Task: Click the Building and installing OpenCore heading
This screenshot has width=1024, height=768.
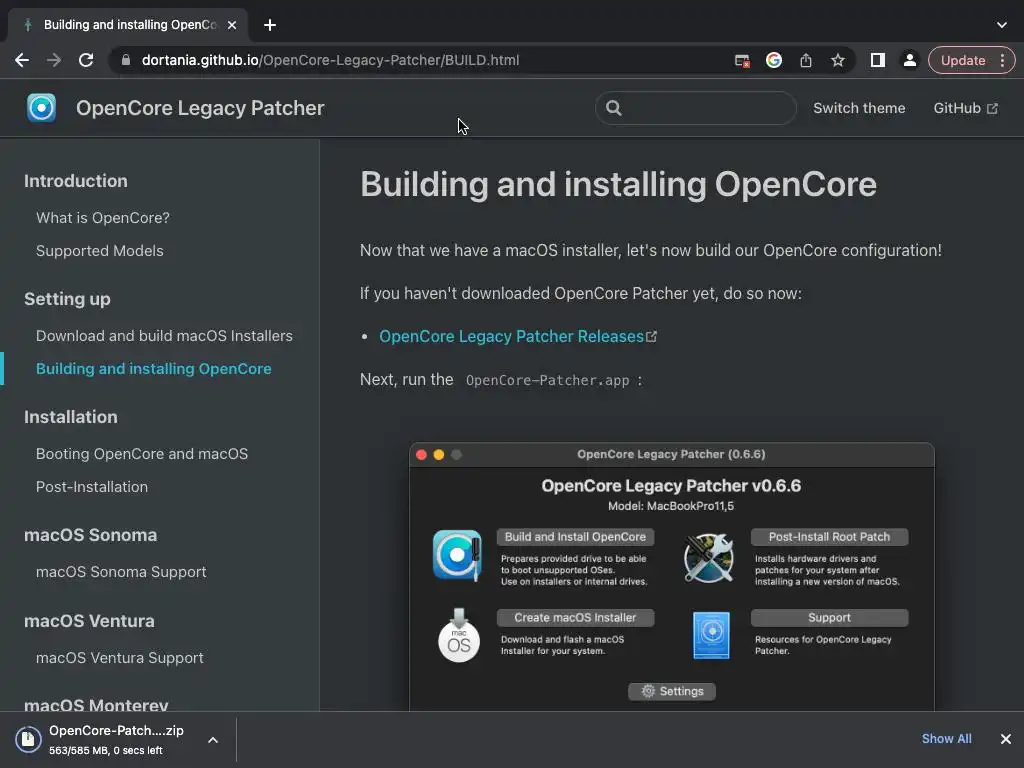Action: (x=618, y=184)
